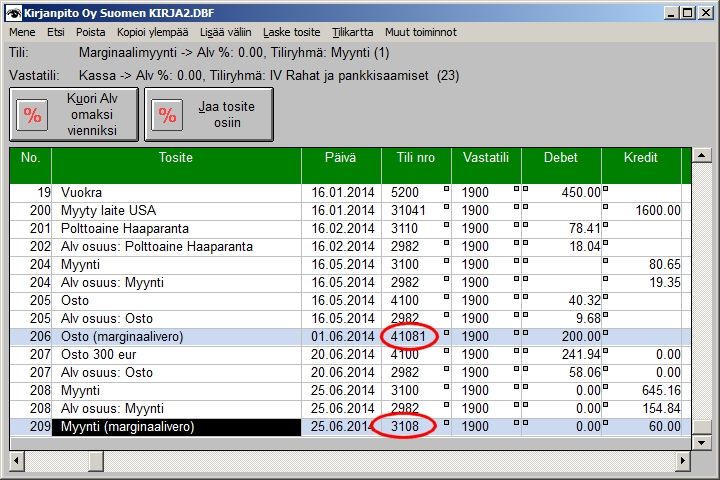Click the vertical scrollbar up arrow
The width and height of the screenshot is (720, 480).
[702, 156]
